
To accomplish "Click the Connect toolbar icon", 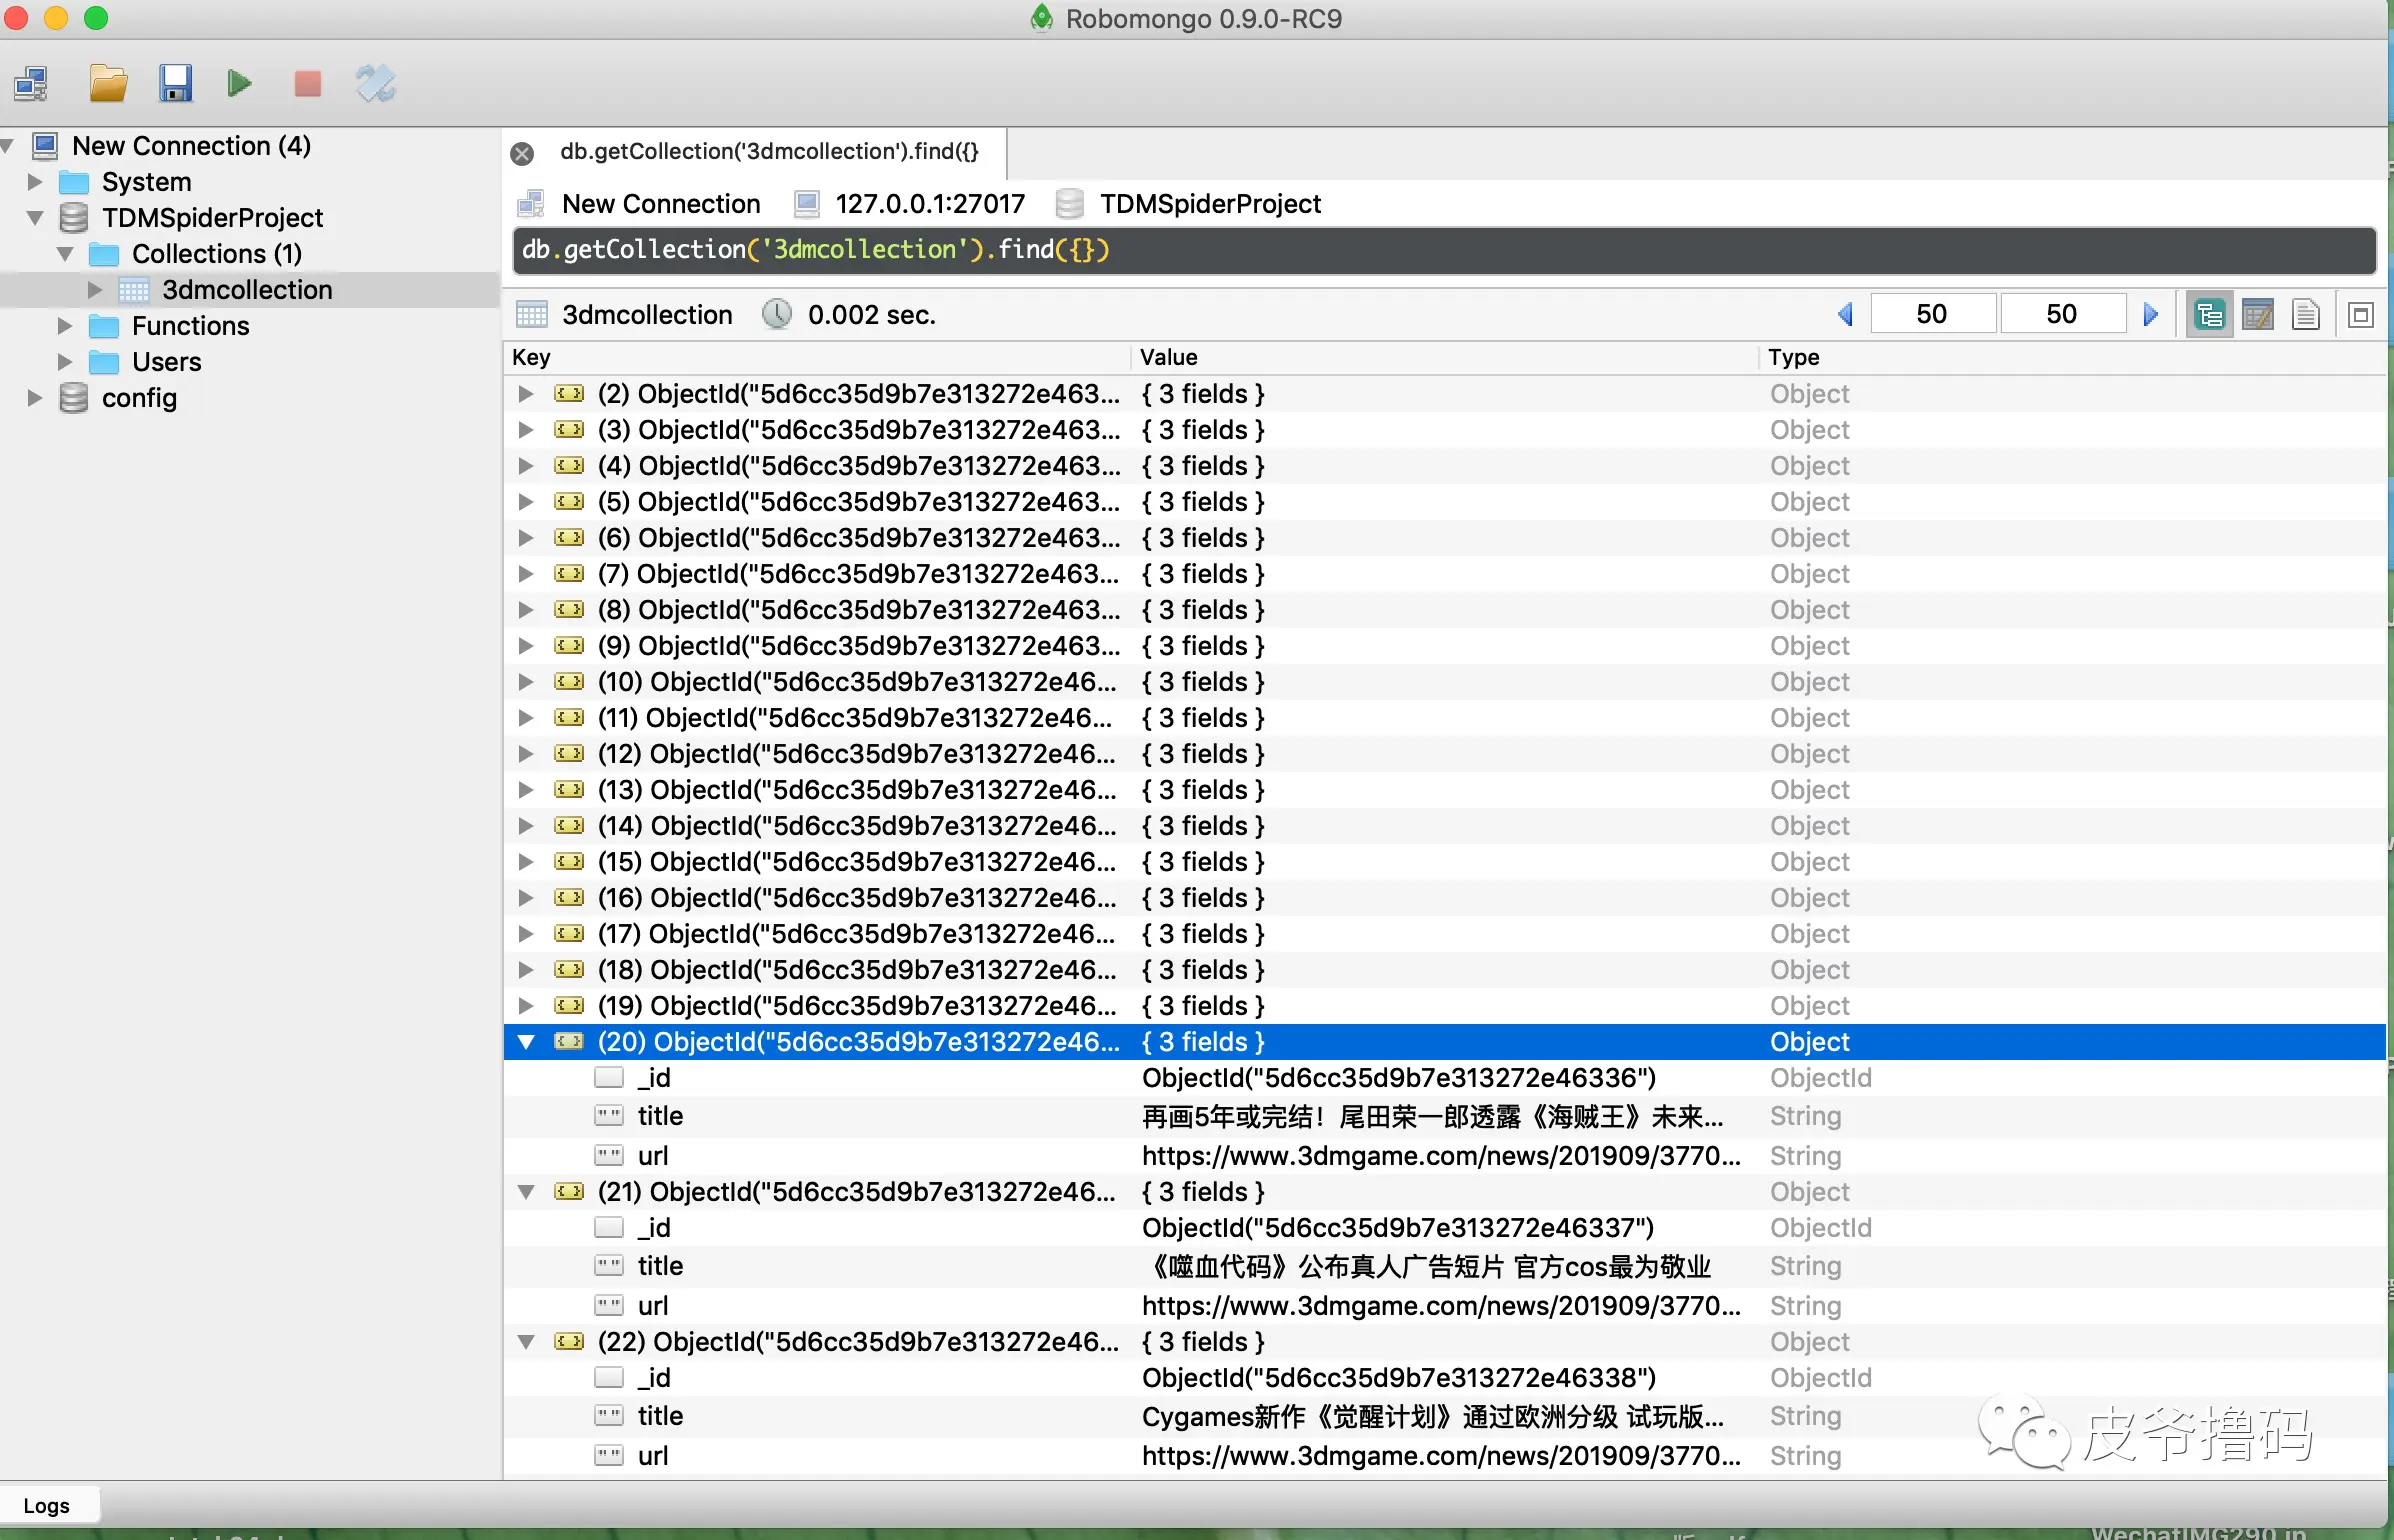I will point(32,84).
